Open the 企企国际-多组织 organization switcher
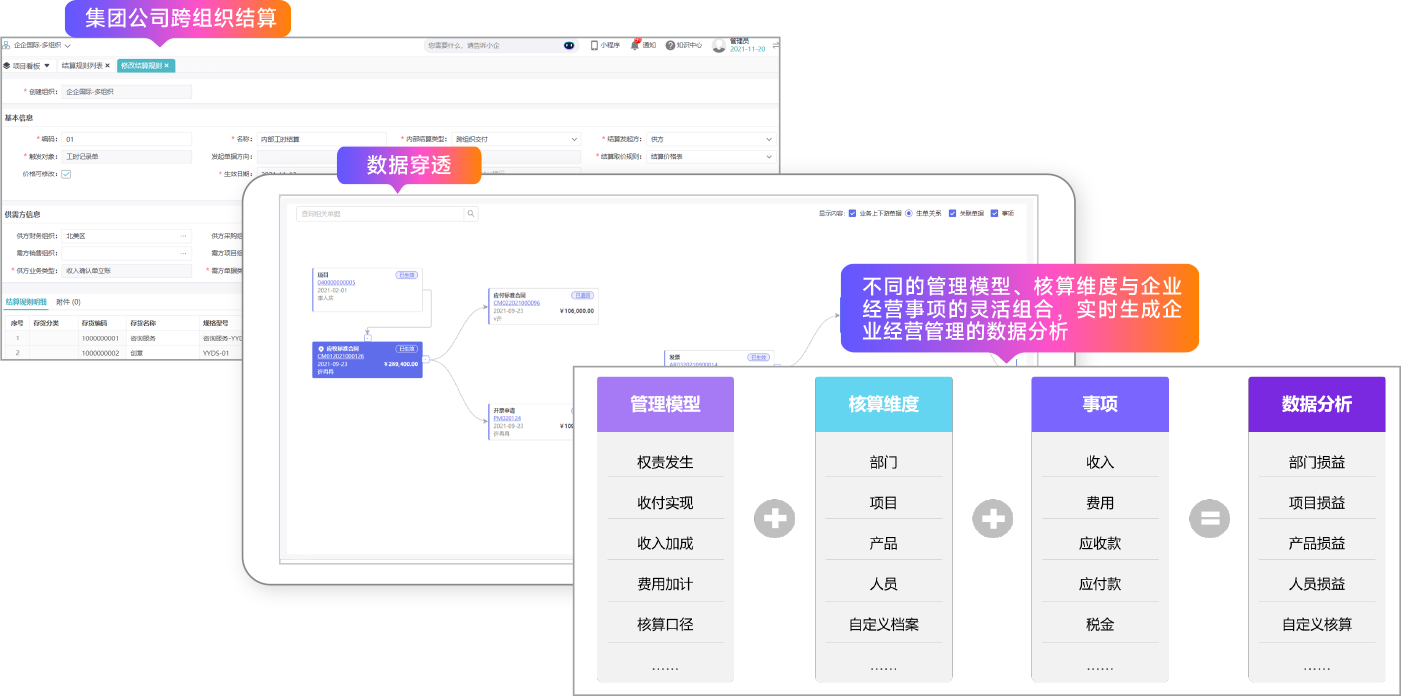1401x696 pixels. (36, 45)
